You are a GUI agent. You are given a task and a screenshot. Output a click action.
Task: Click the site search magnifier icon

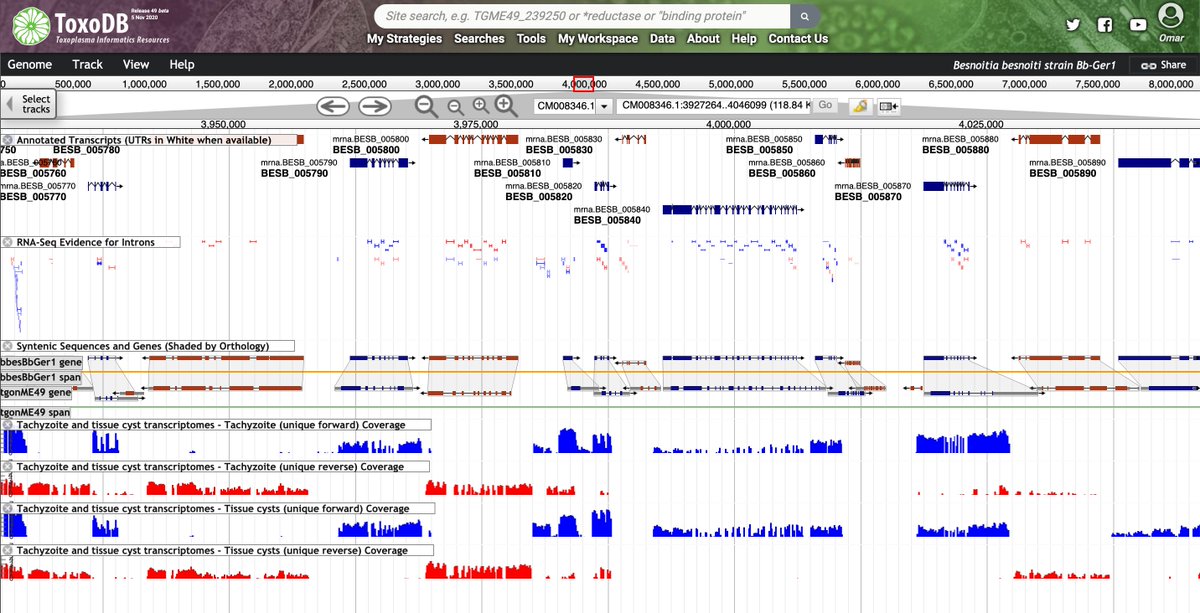tap(804, 16)
